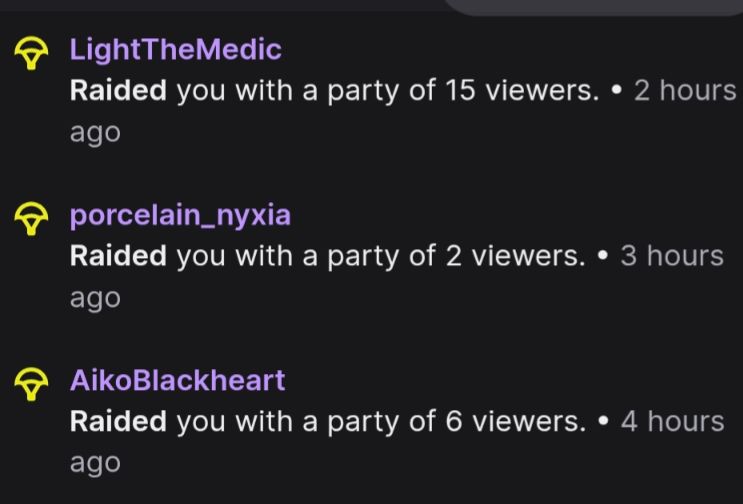Click bold "Raided" under LightTheMedic
Viewport: 743px width, 504px height.
coord(118,90)
